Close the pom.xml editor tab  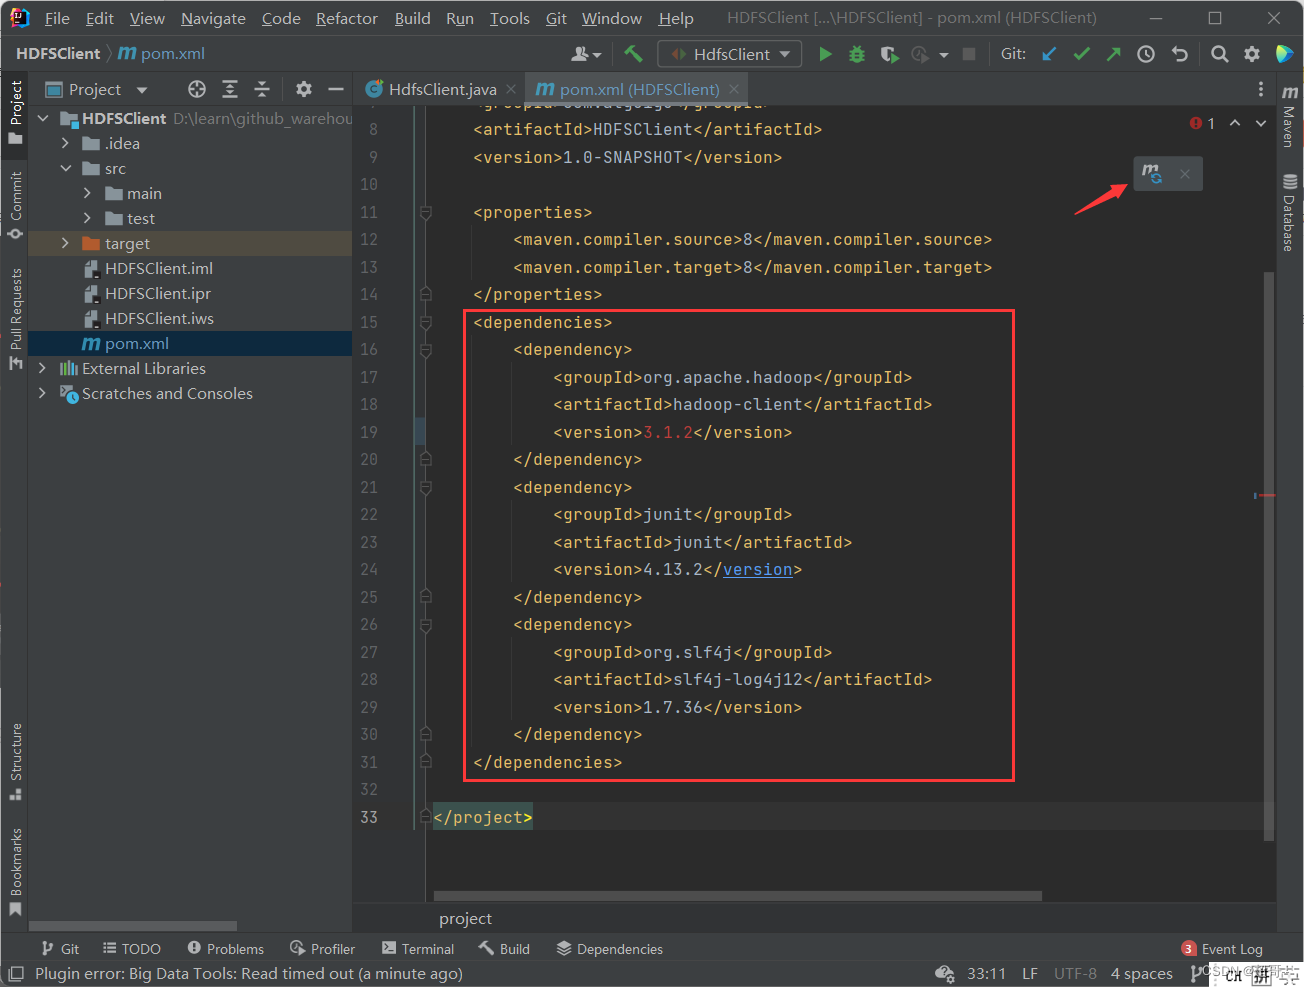(x=734, y=89)
